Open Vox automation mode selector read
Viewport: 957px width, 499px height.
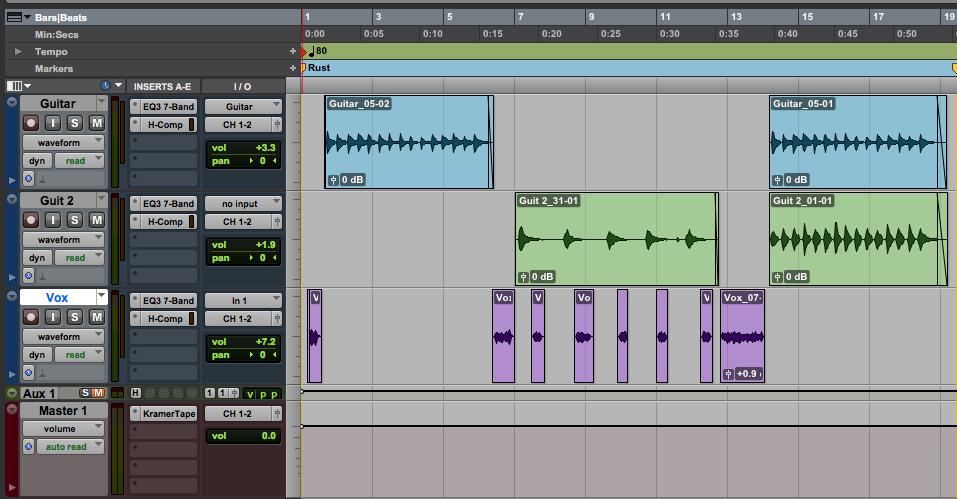tap(79, 355)
